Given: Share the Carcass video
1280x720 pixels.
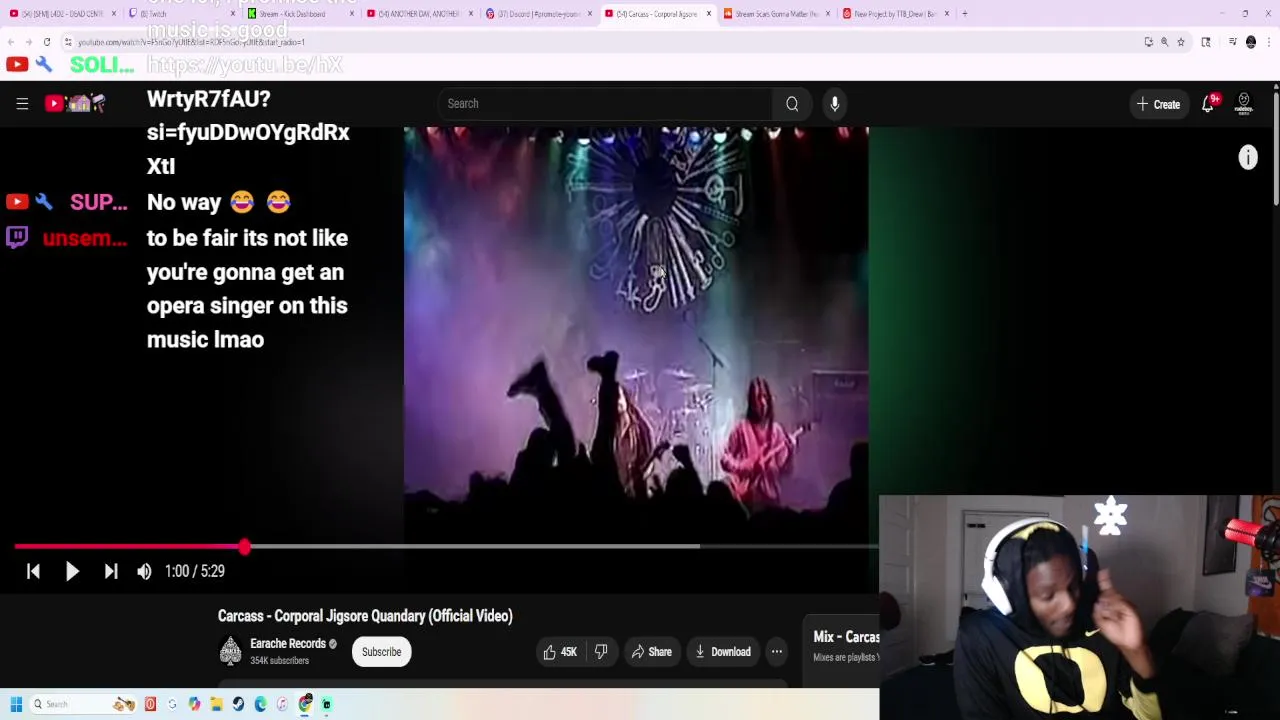Looking at the screenshot, I should [x=651, y=652].
